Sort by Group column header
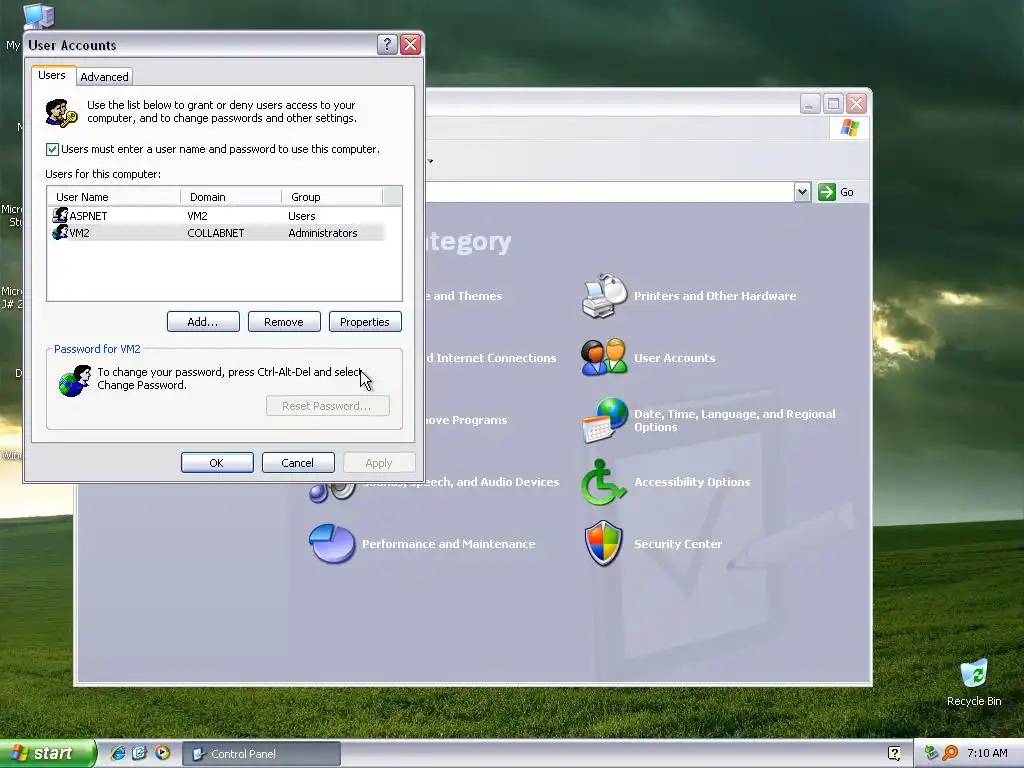 pos(332,197)
